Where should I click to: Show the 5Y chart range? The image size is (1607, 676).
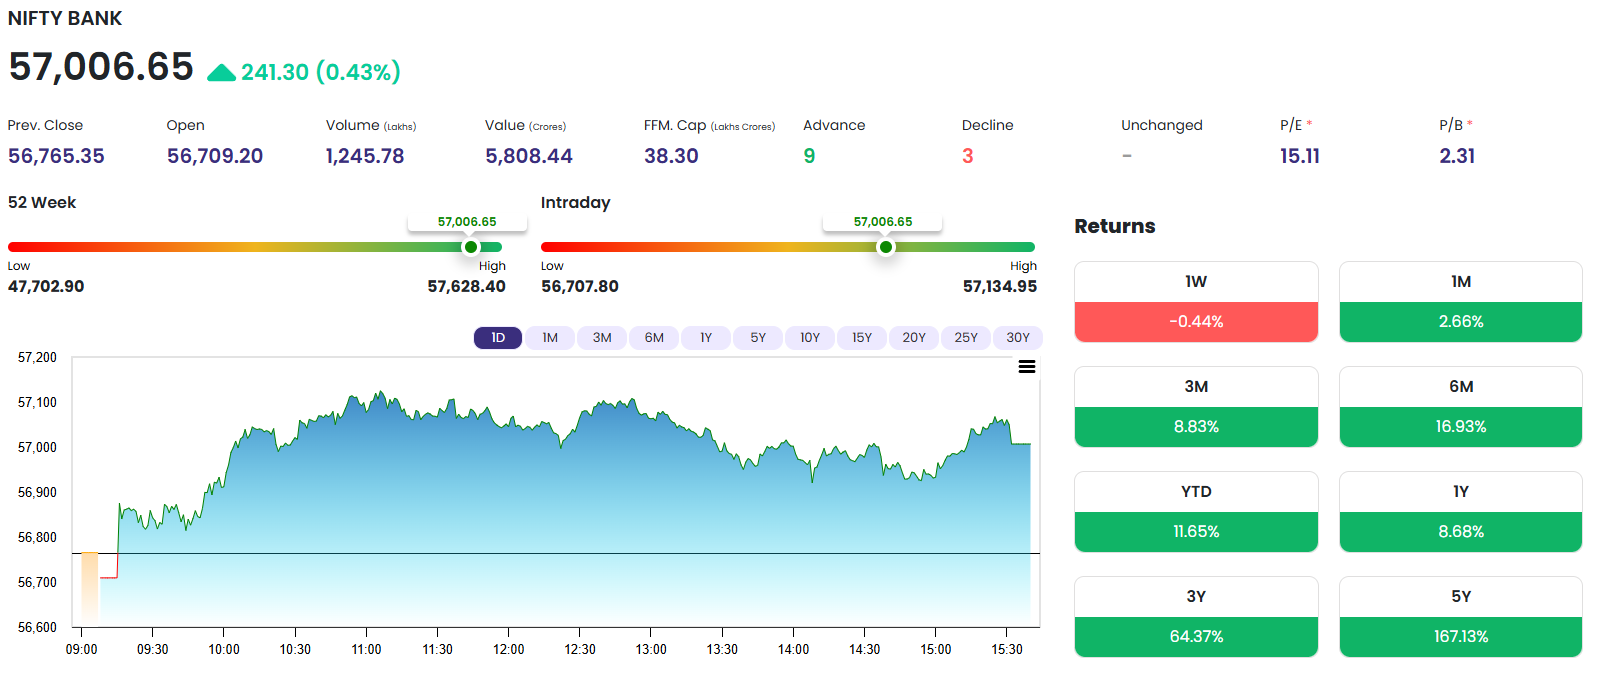758,338
